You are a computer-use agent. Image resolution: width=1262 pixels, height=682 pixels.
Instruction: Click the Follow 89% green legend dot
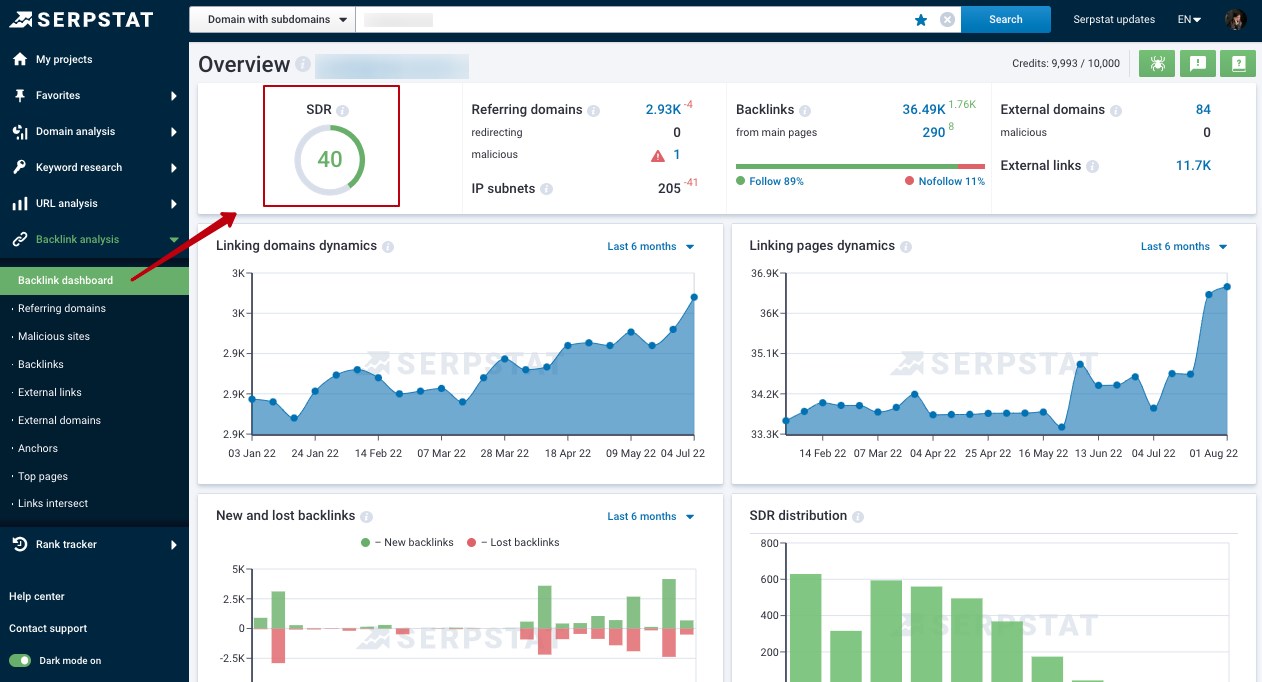point(740,181)
